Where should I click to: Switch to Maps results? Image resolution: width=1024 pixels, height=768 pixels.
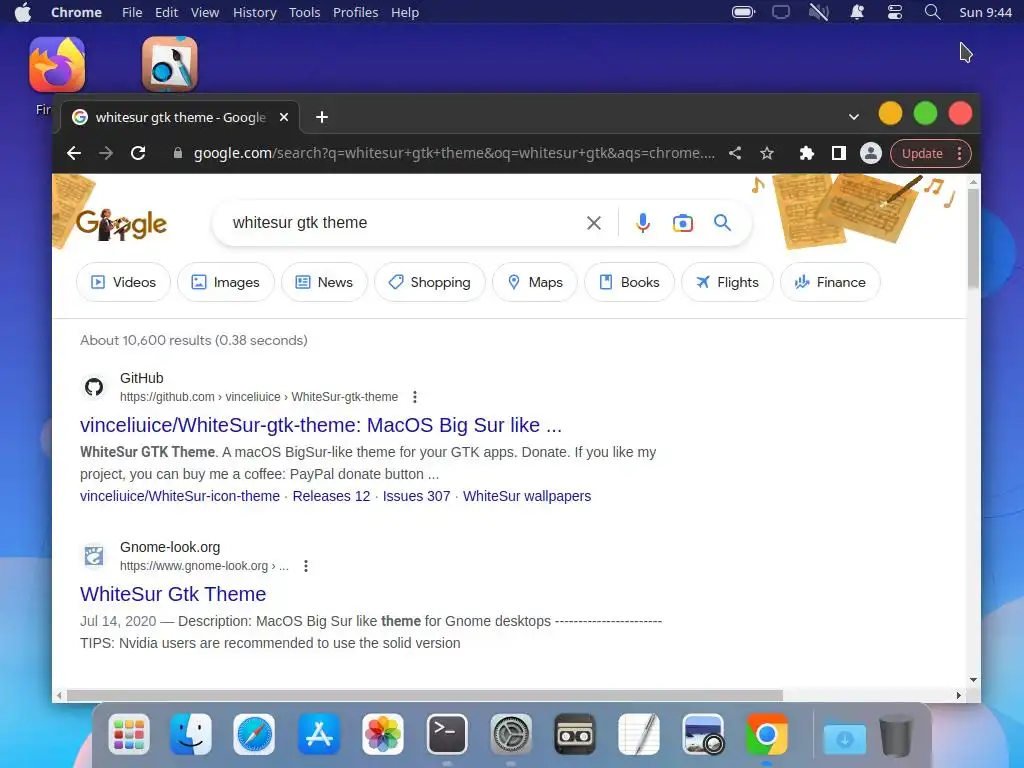(535, 282)
